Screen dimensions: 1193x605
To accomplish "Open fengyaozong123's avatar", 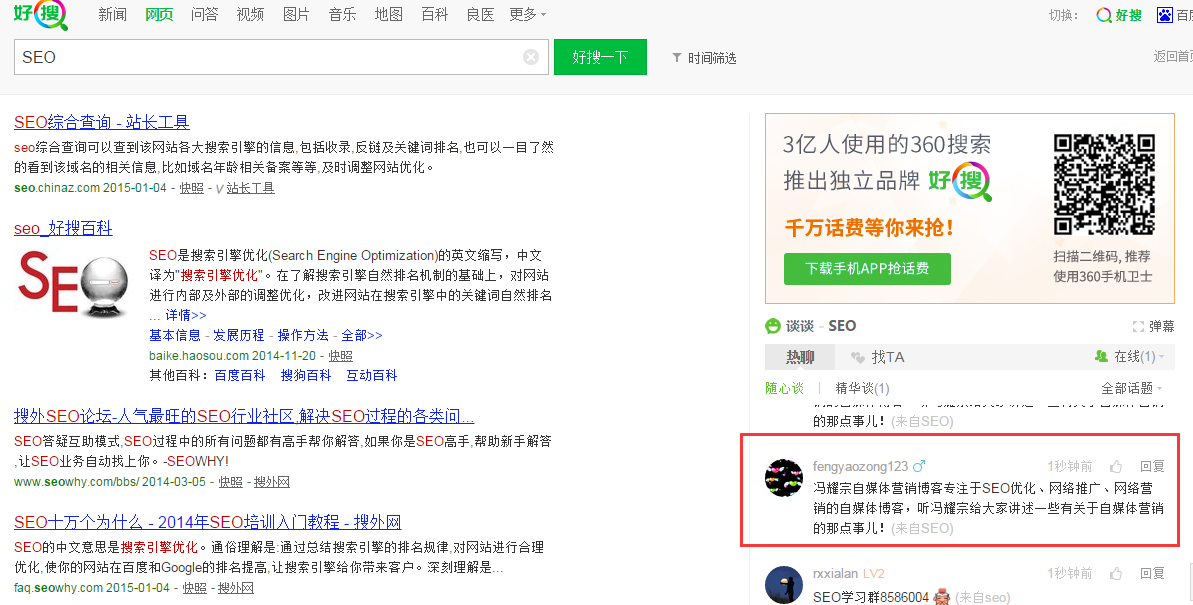I will point(784,478).
